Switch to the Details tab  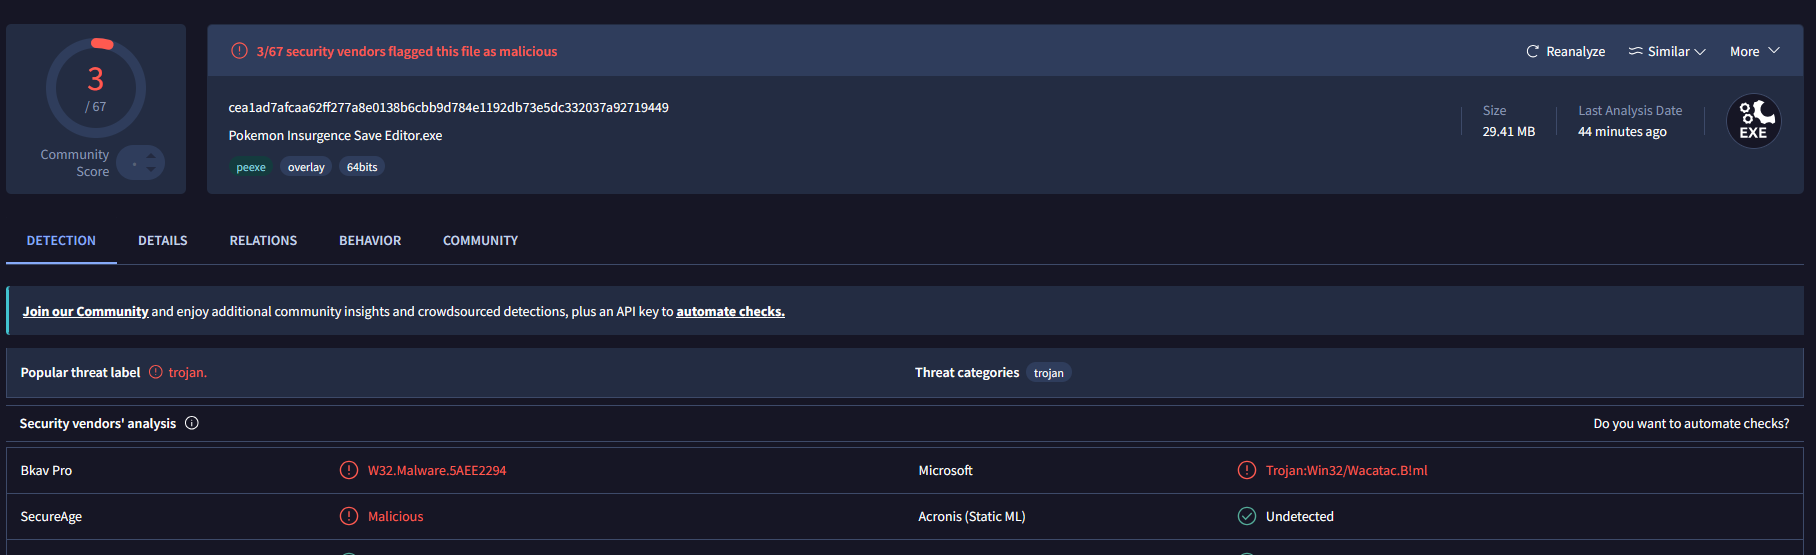click(x=163, y=241)
